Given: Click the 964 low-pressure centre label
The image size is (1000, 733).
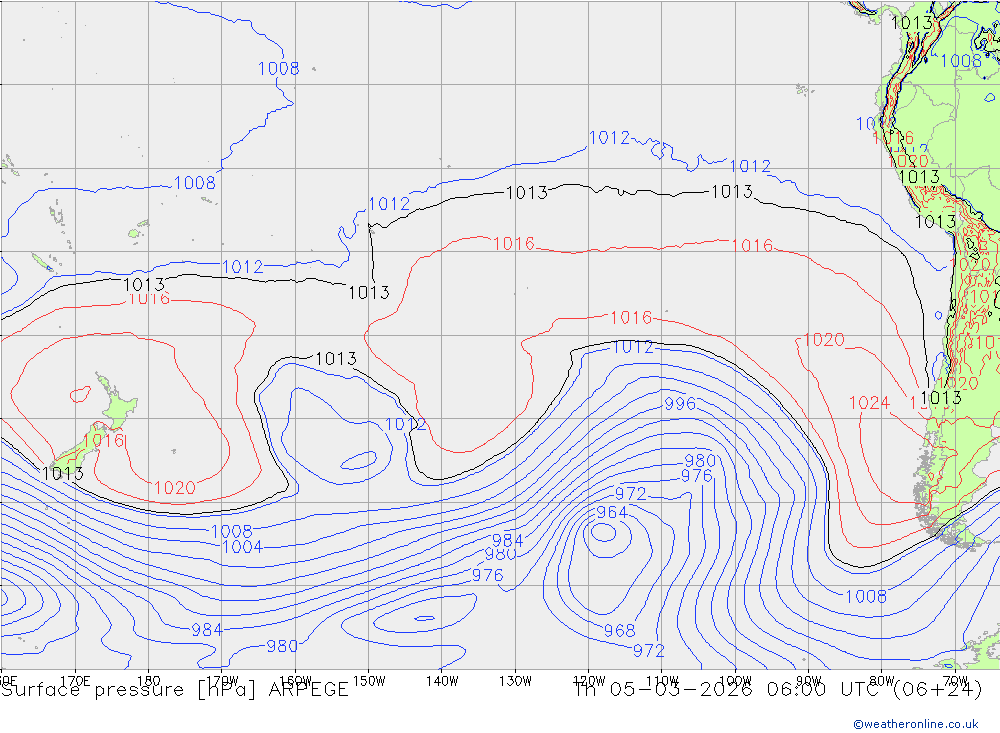Looking at the screenshot, I should pos(612,513).
